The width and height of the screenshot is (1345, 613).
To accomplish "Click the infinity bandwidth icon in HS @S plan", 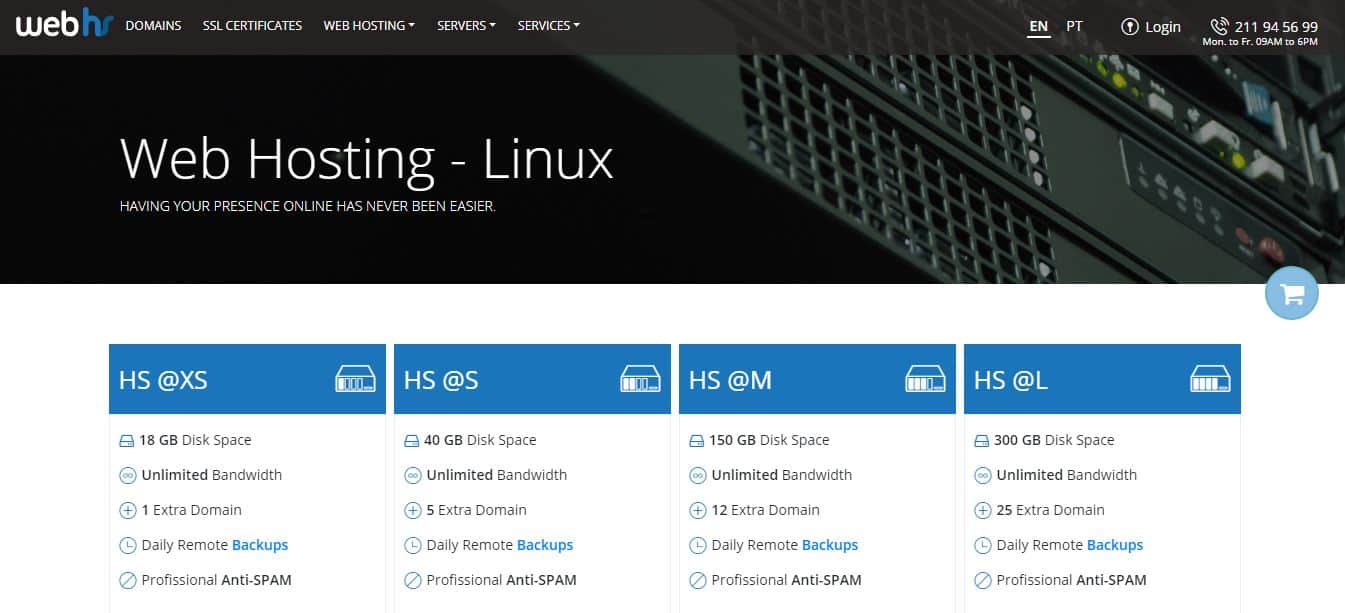I will pos(412,475).
